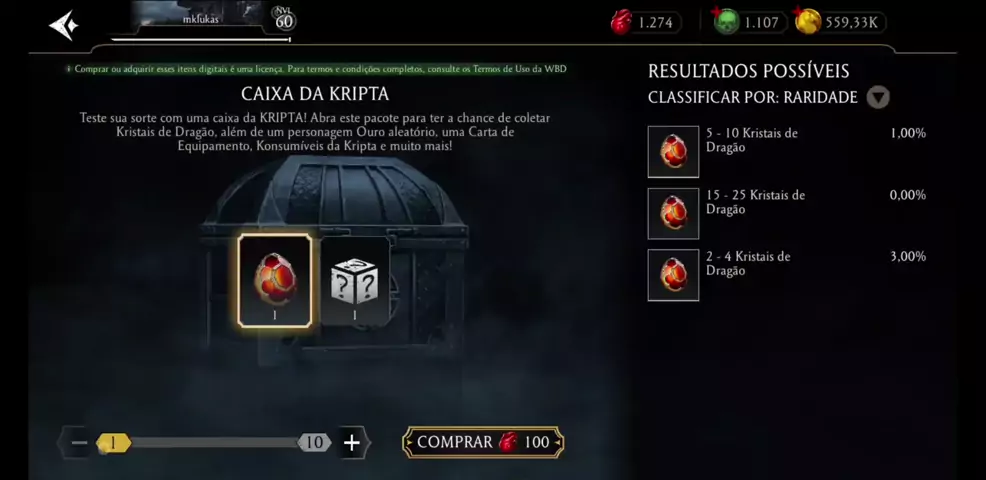The image size is (986, 480).
Task: Click the Classificar Por: Raridade label
Action: click(x=753, y=98)
